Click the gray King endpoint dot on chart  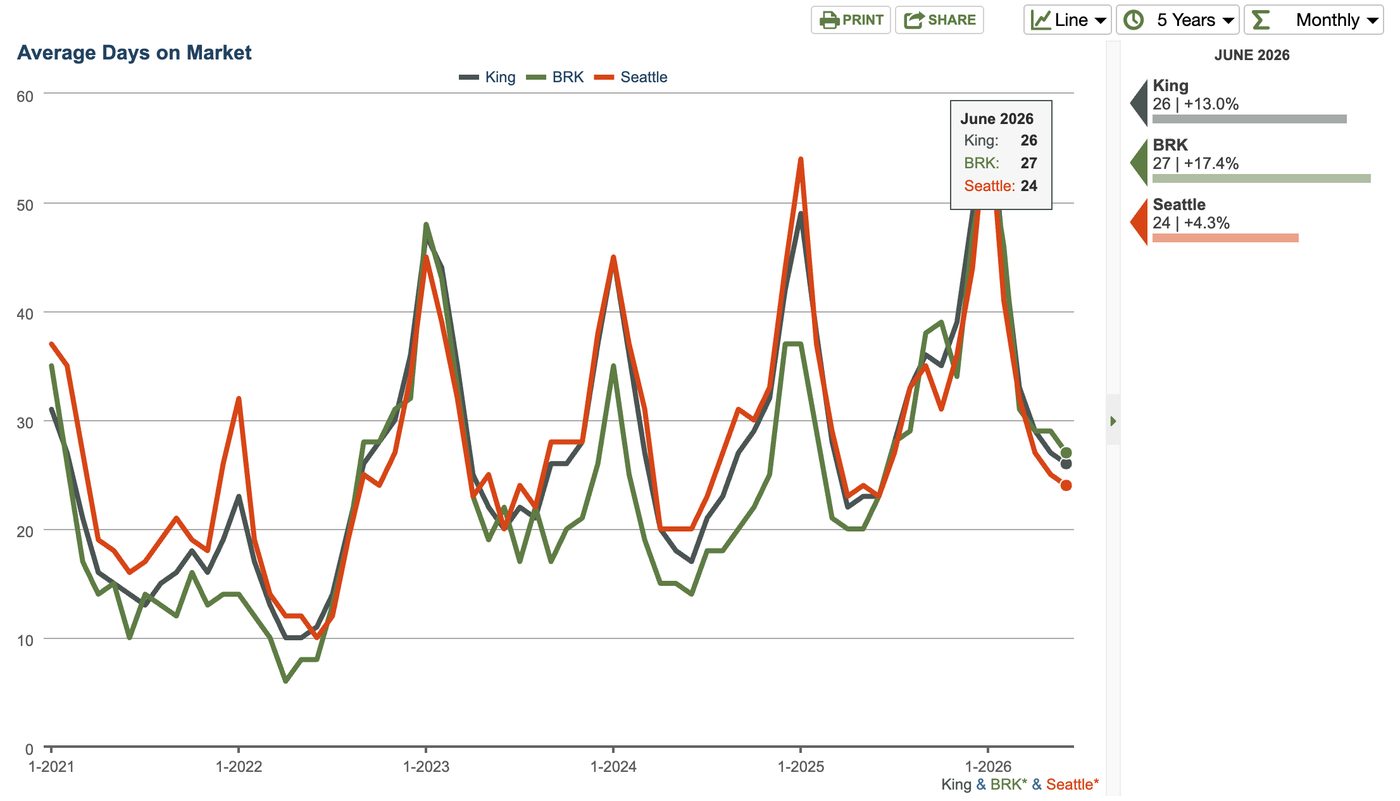(1066, 464)
